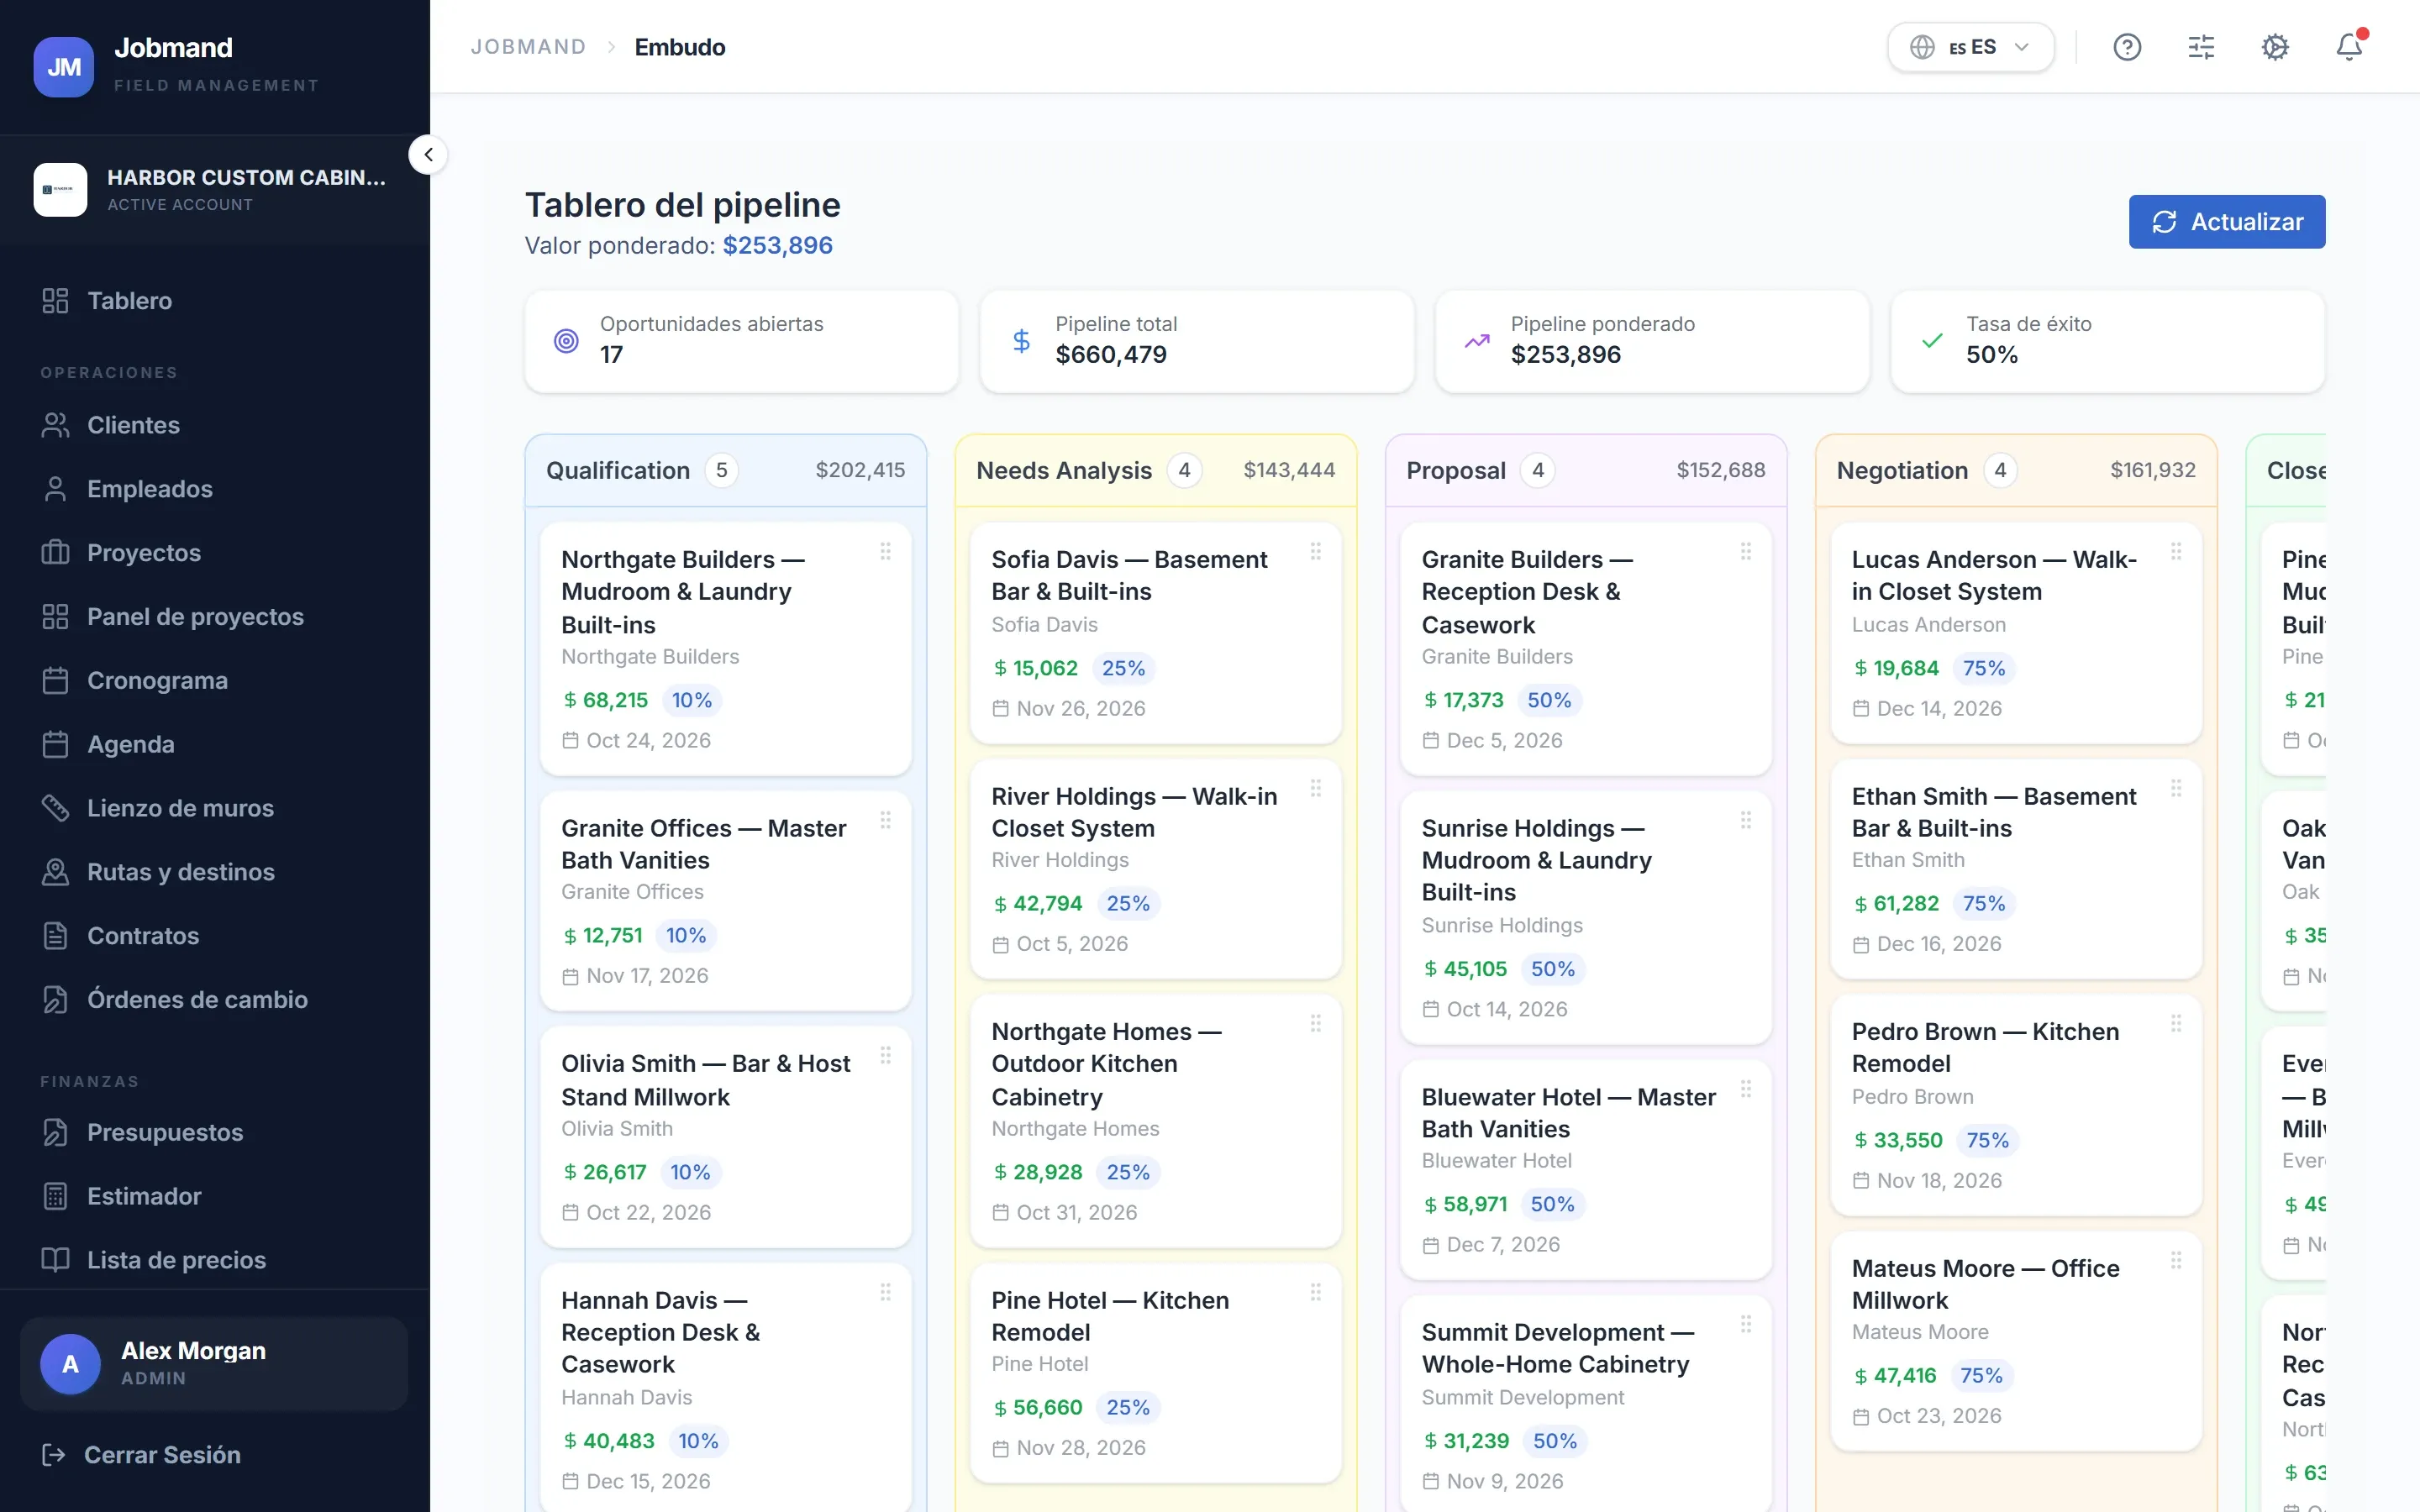This screenshot has height=1512, width=2420.
Task: Toggle the theme sun icon
Action: tap(2275, 47)
